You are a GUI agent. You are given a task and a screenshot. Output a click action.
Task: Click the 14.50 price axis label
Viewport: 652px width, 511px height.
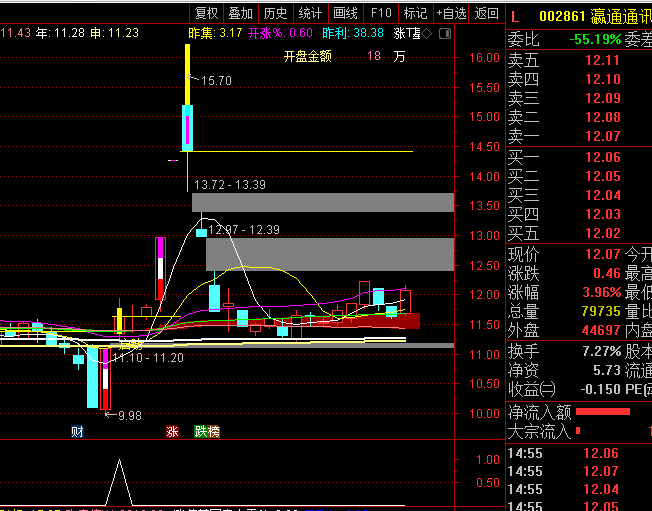(x=484, y=146)
